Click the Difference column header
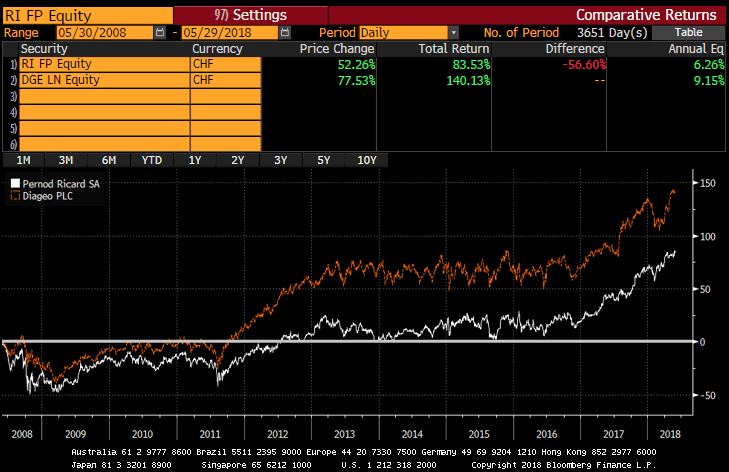 coord(575,49)
